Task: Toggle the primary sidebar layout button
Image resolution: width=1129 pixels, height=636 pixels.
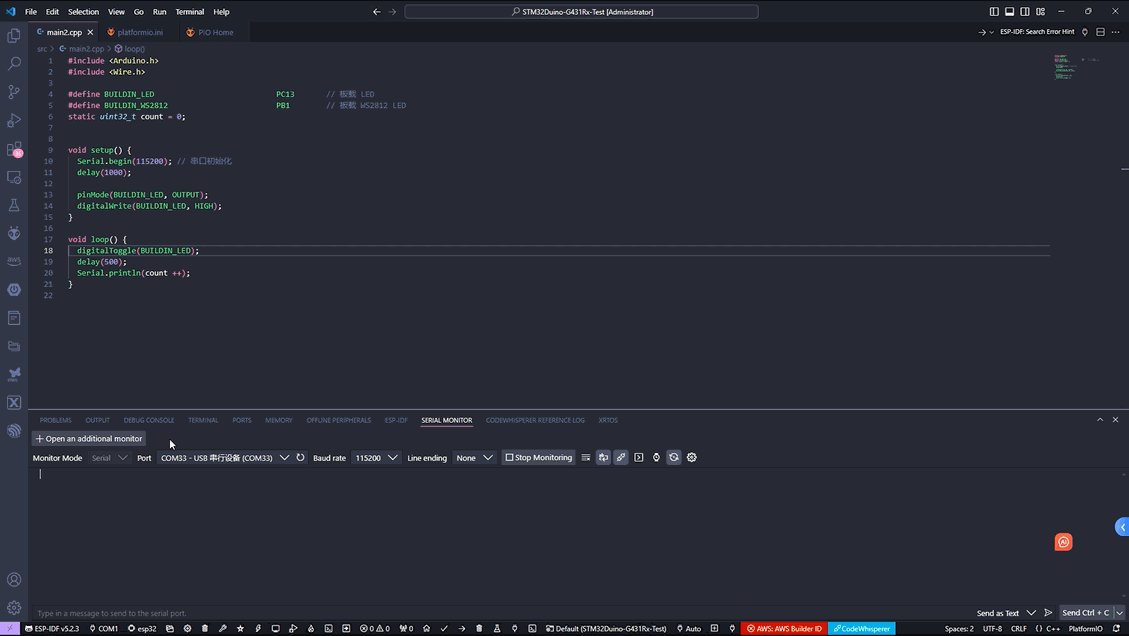Action: click(993, 12)
